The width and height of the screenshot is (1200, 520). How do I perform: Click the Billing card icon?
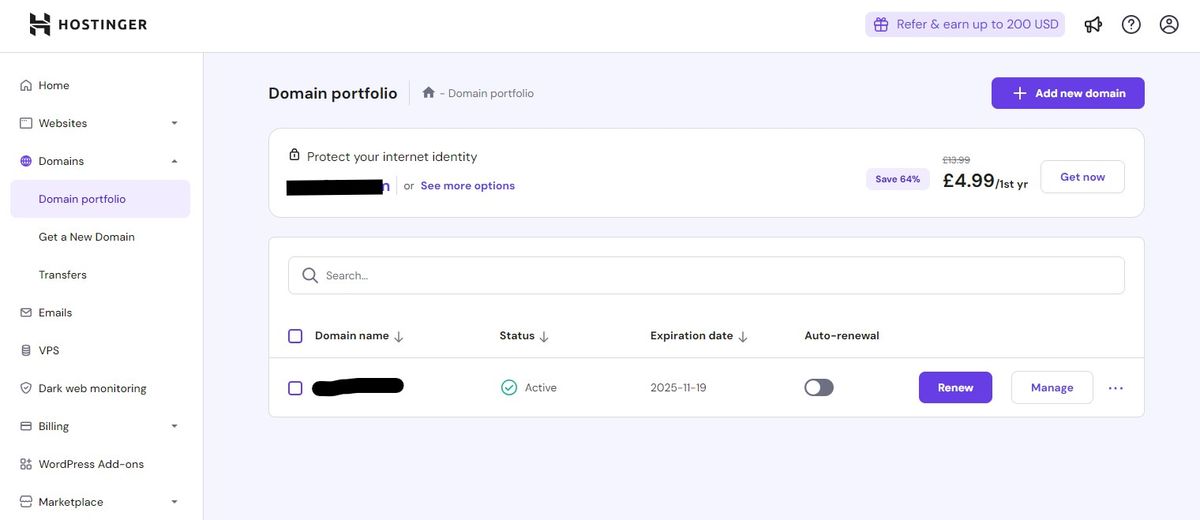pos(26,426)
